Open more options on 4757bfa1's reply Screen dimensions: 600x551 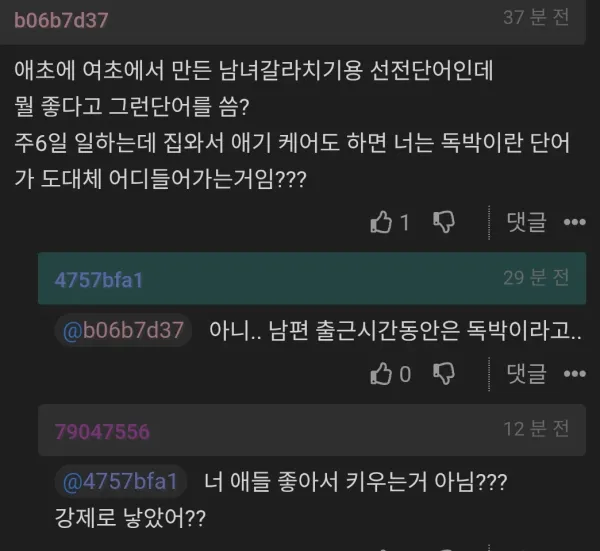click(x=575, y=373)
